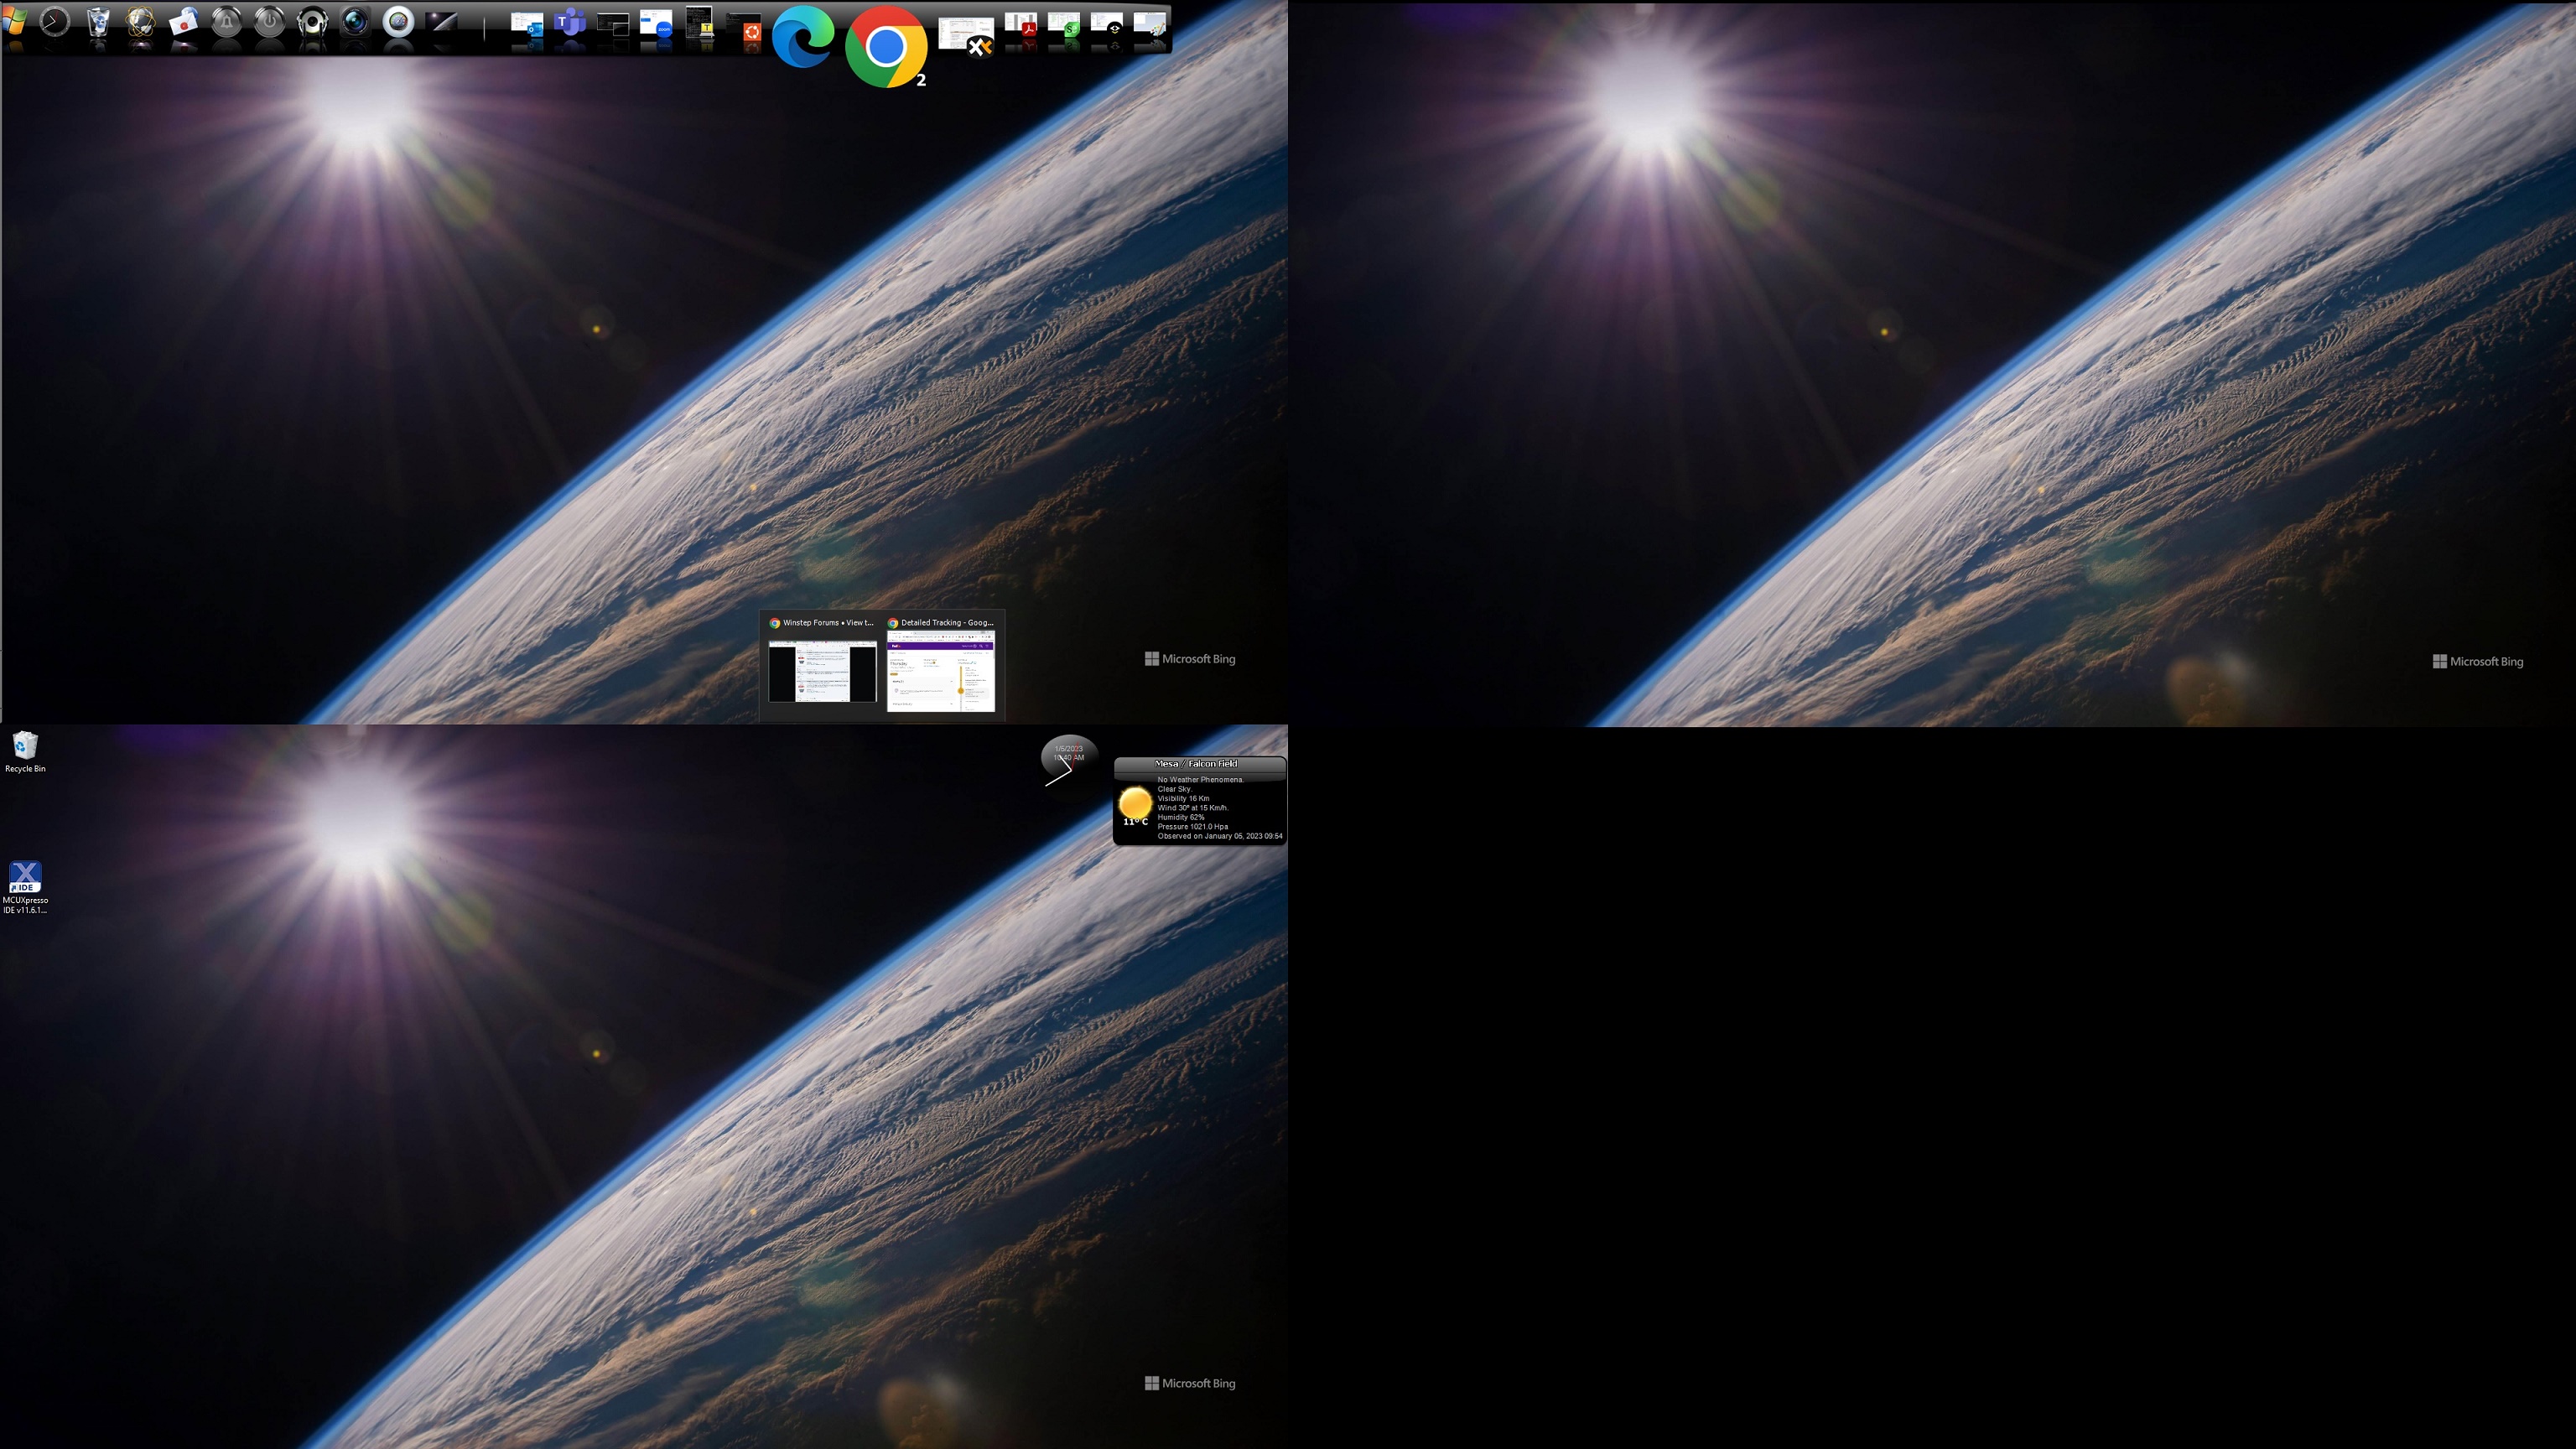Switch to the Outlook window icon
The width and height of the screenshot is (2576, 1449).
527,25
